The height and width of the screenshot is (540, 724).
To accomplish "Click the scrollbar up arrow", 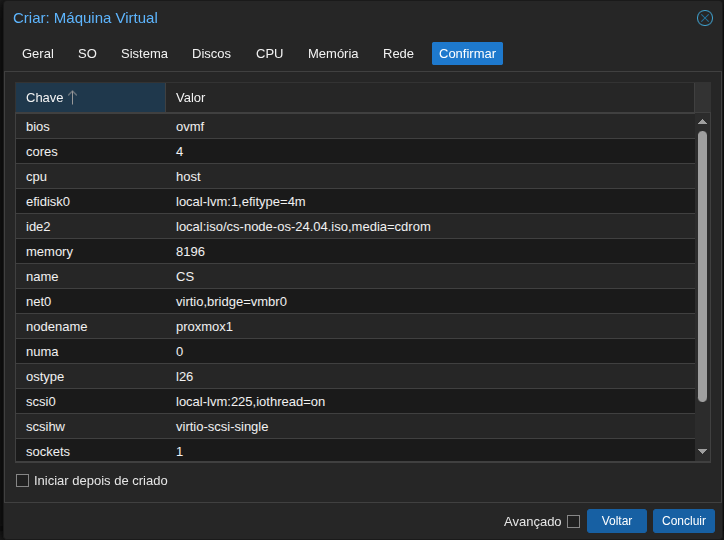I will pyautogui.click(x=702, y=122).
